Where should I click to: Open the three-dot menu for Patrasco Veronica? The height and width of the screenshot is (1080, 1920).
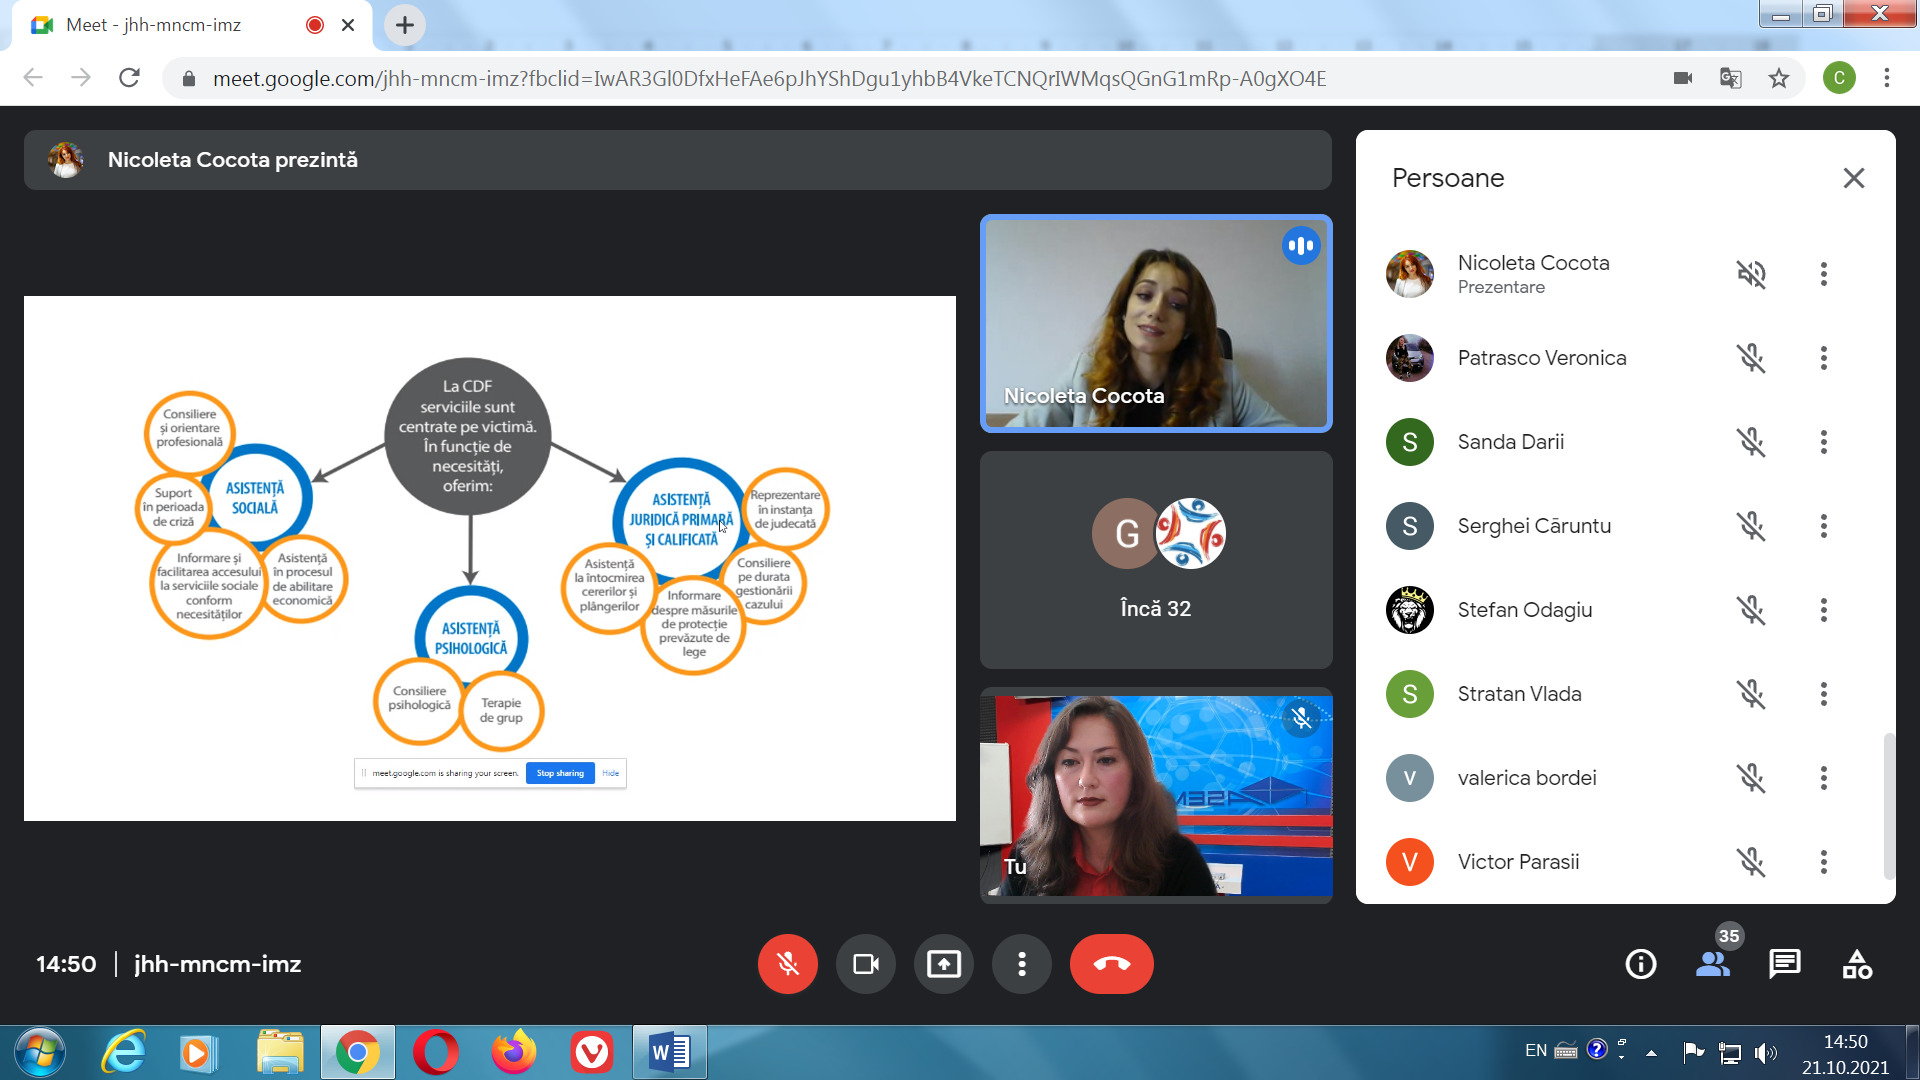coord(1823,358)
